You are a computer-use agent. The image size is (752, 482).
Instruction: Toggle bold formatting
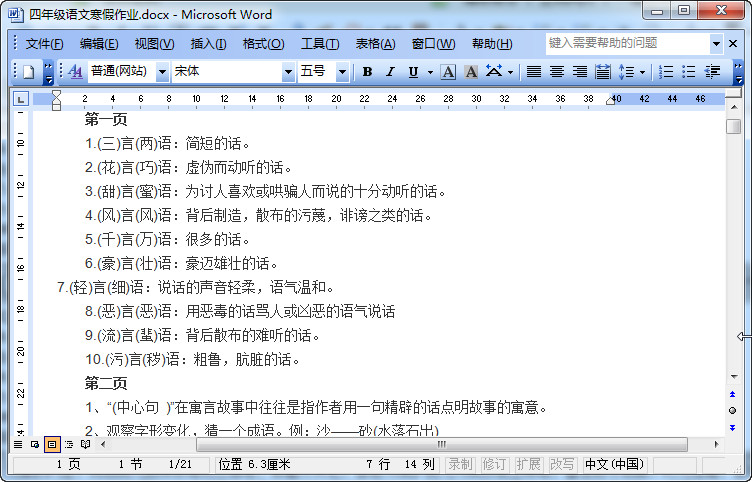tap(367, 72)
